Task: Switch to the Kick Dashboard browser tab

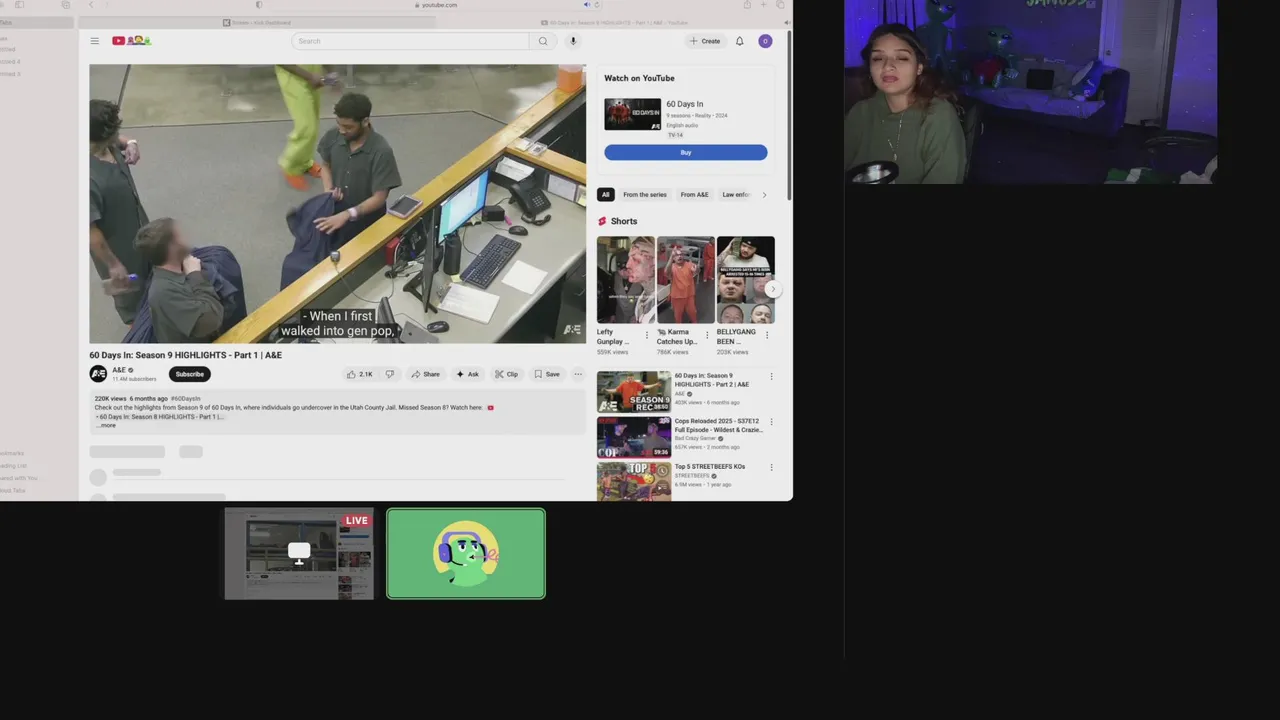Action: pyautogui.click(x=257, y=22)
